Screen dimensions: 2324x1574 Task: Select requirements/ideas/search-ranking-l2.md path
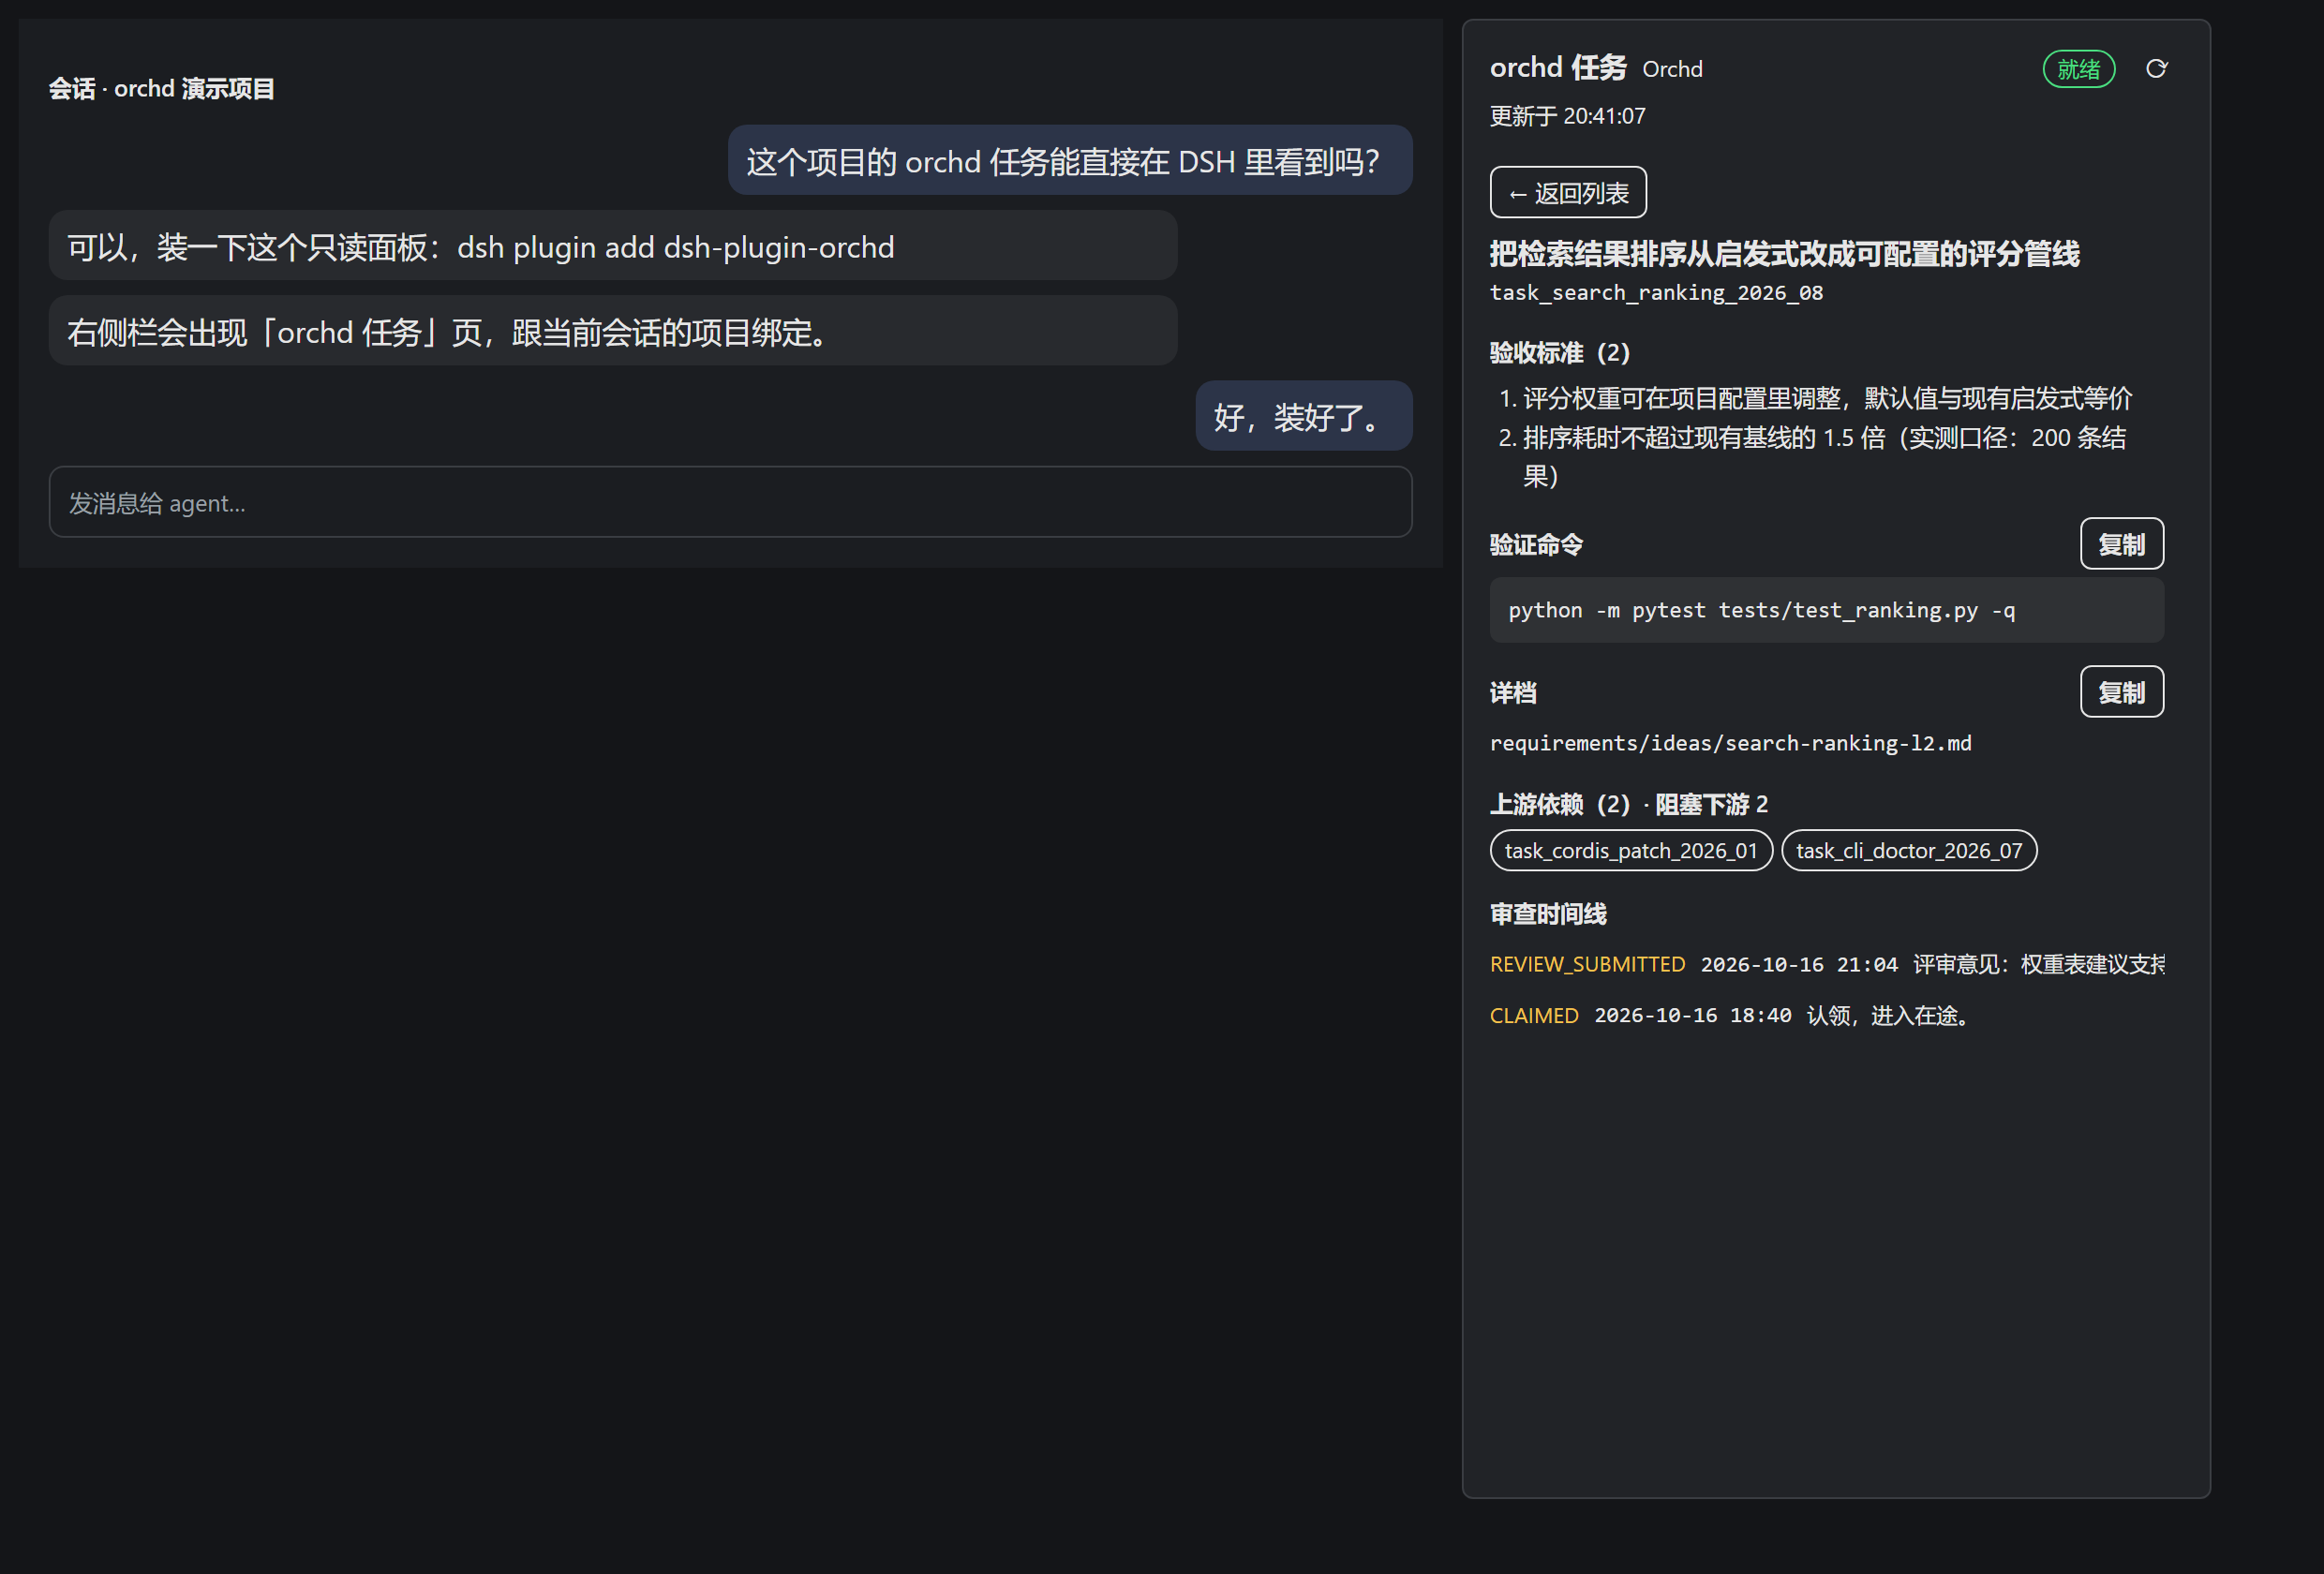pos(1730,743)
